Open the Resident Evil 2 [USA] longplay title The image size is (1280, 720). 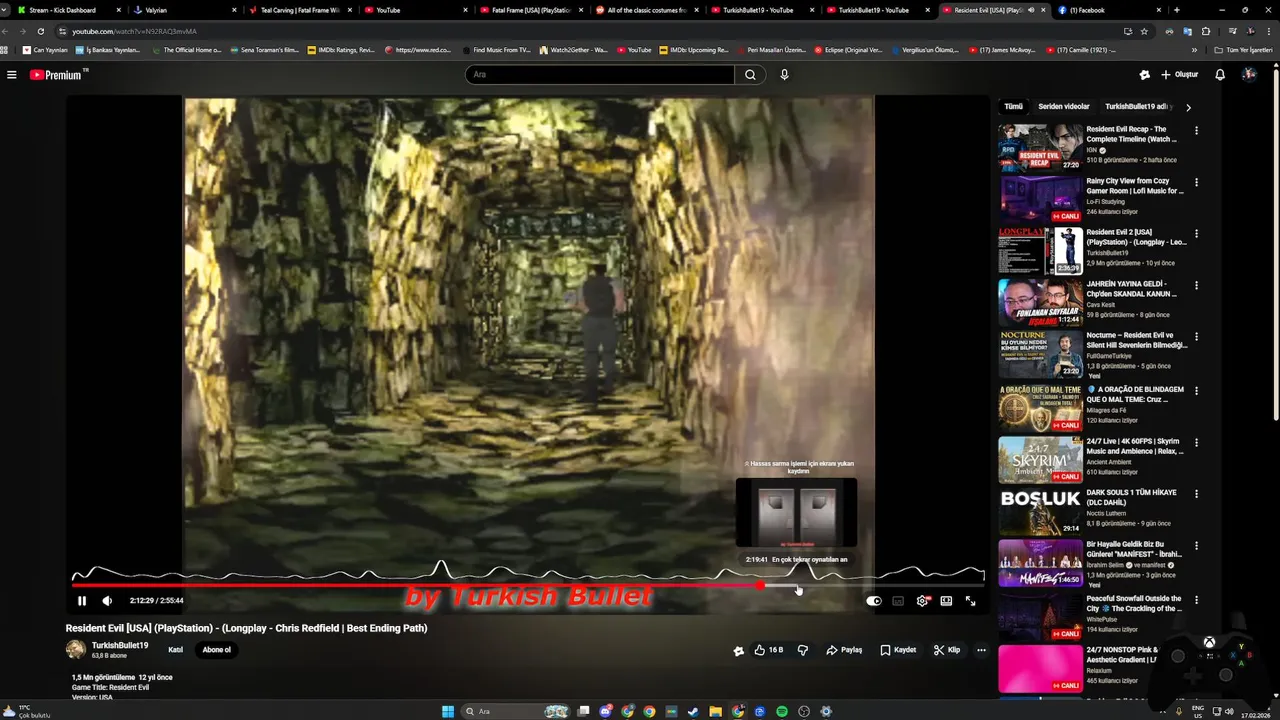click(x=1136, y=237)
